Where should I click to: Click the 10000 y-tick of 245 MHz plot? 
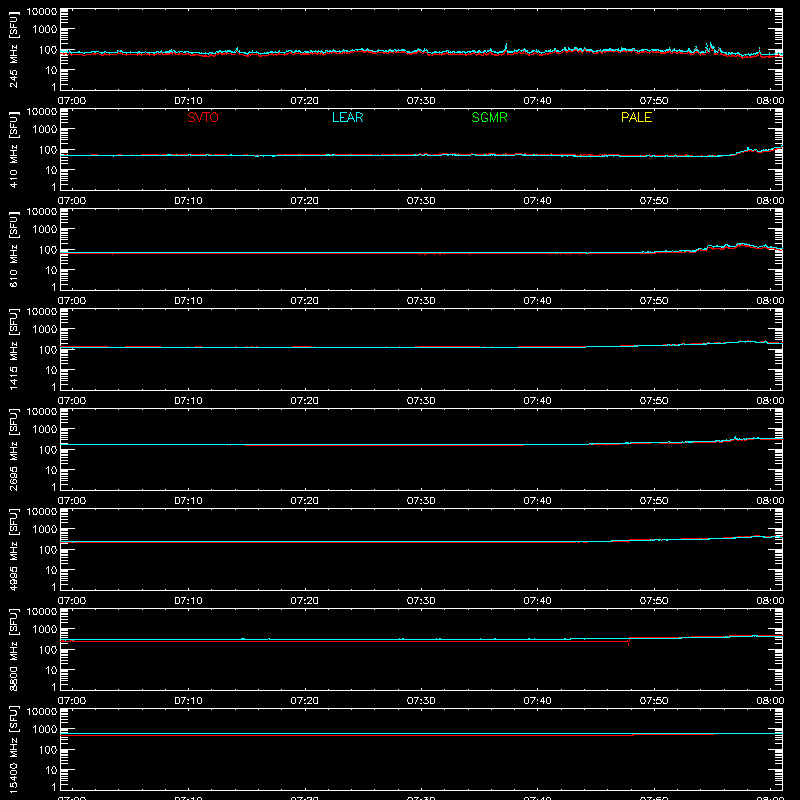point(42,12)
